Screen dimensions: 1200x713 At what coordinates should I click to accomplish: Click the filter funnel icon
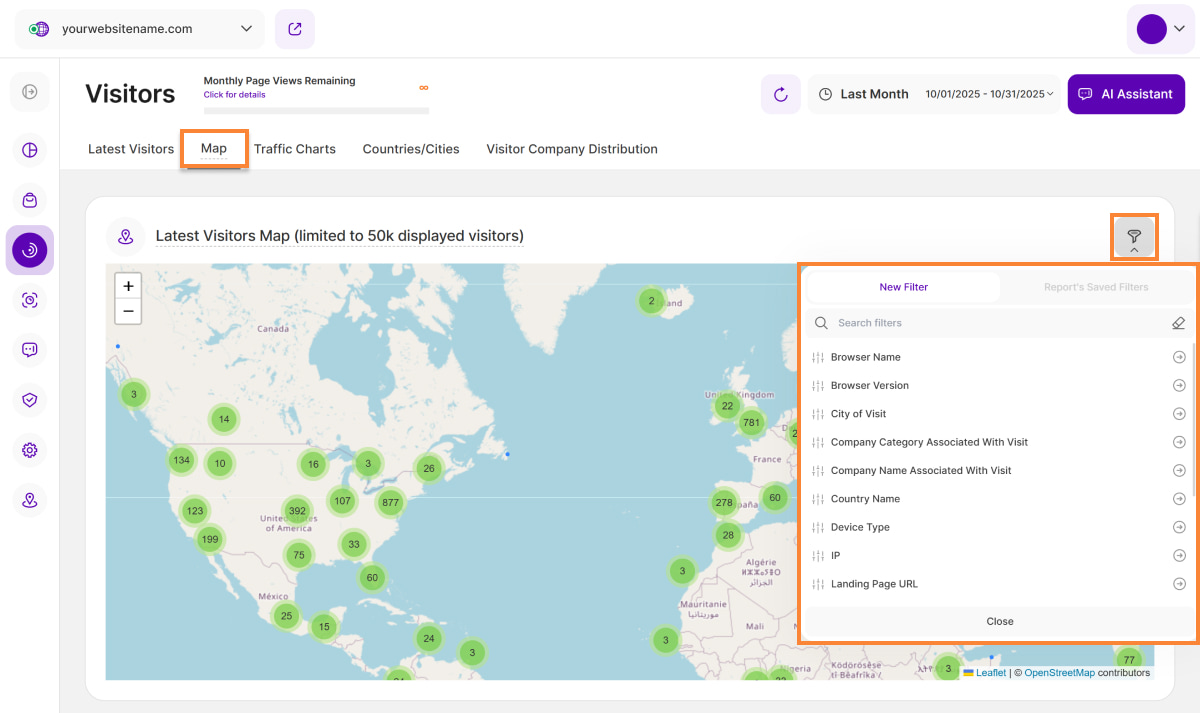click(1134, 237)
